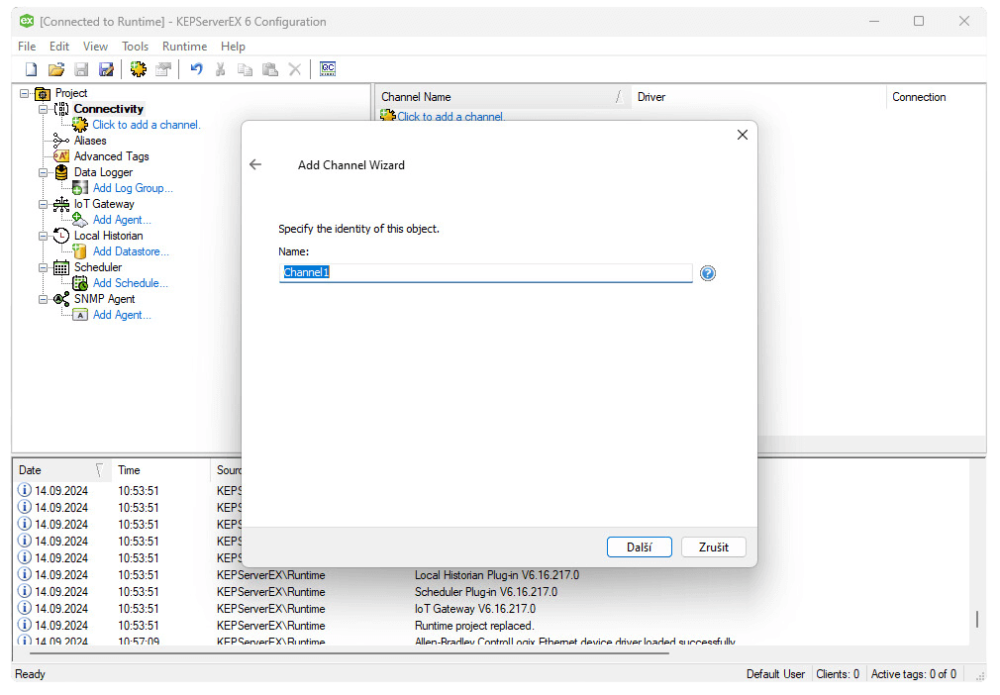Image resolution: width=1000 pixels, height=695 pixels.
Task: Click the Open Project toolbar icon
Action: tap(56, 69)
